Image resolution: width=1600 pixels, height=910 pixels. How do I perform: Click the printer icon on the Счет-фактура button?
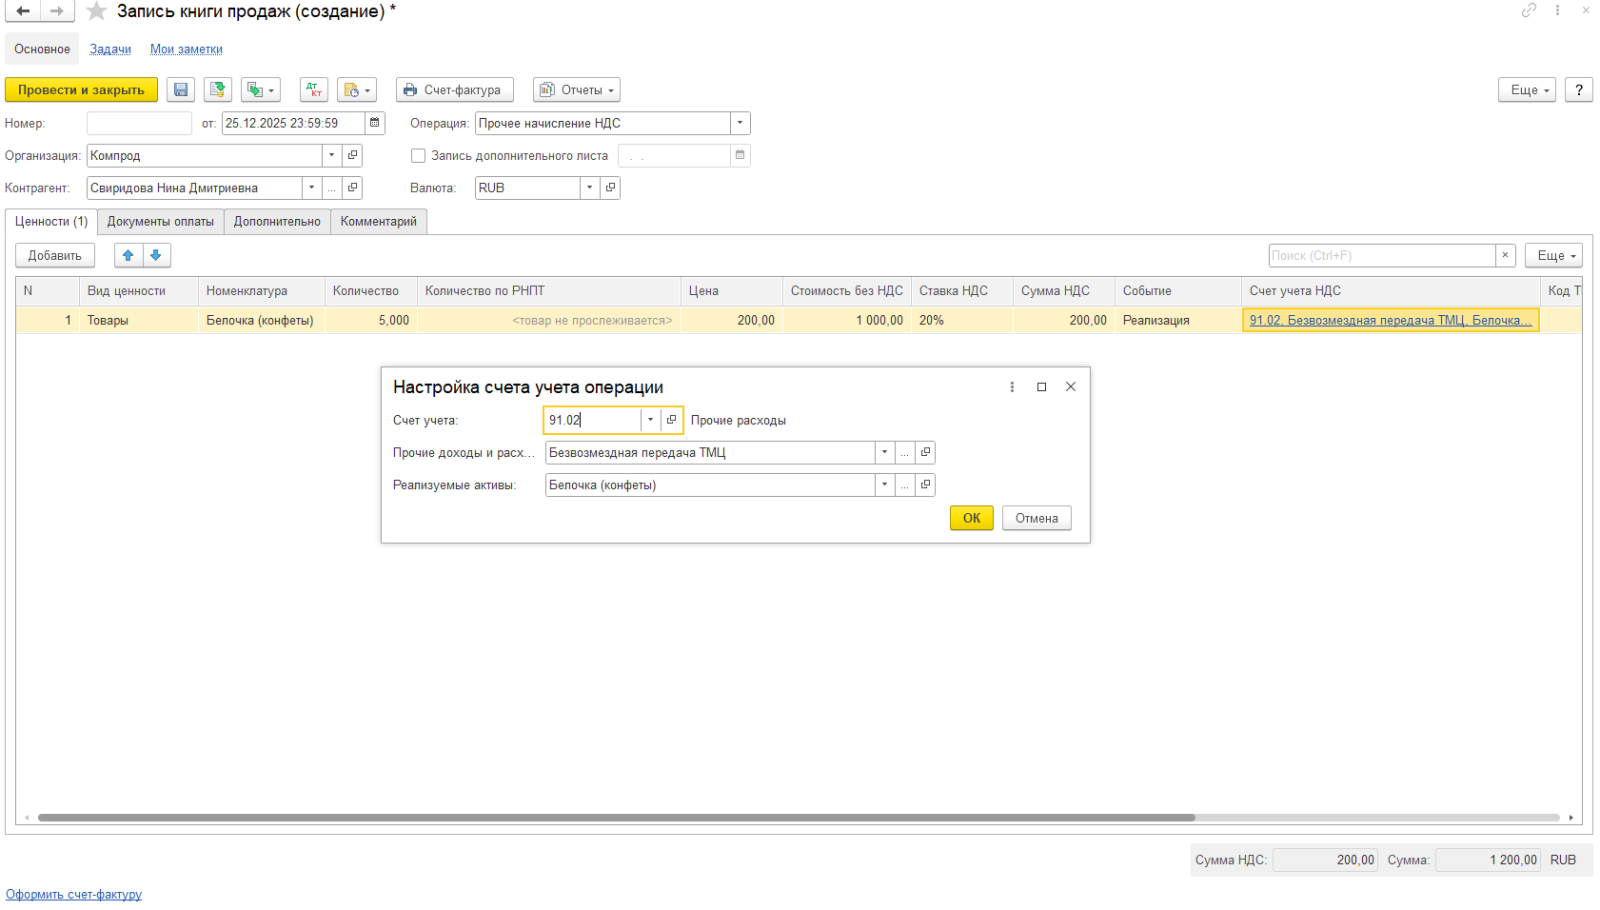(410, 90)
